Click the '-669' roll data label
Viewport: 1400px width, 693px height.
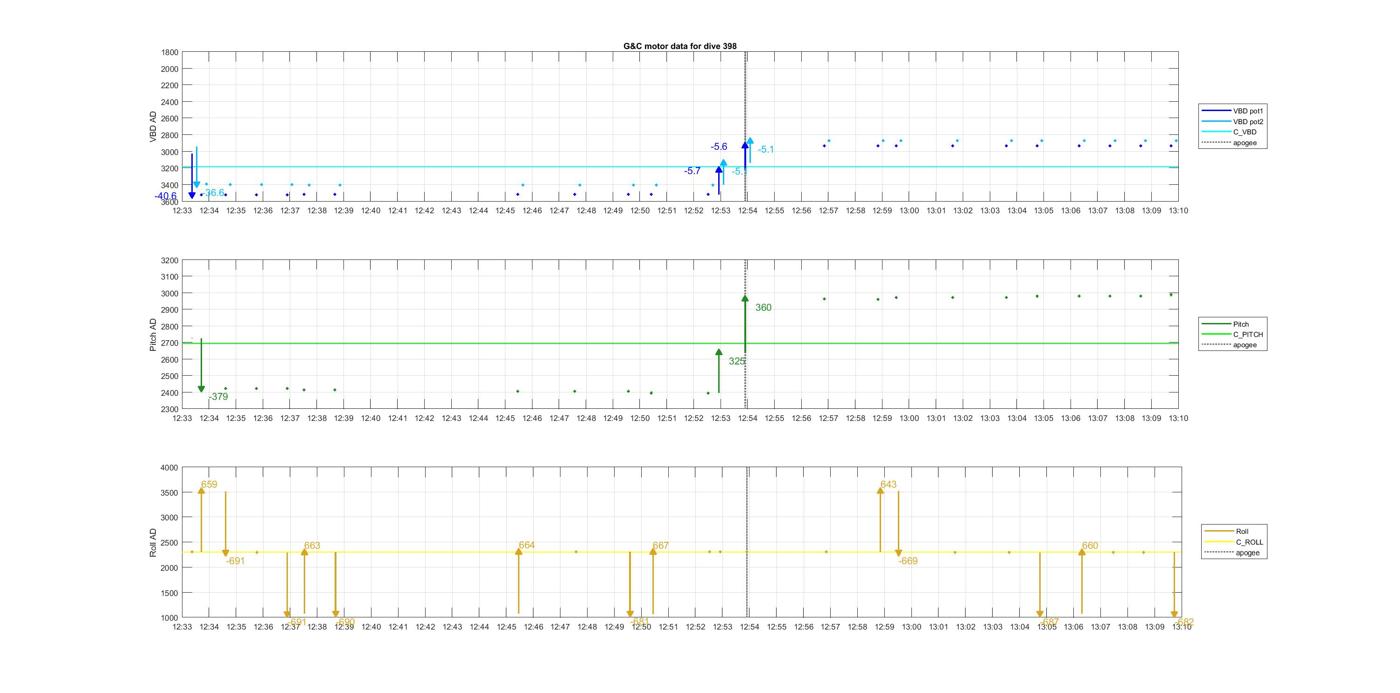[908, 561]
